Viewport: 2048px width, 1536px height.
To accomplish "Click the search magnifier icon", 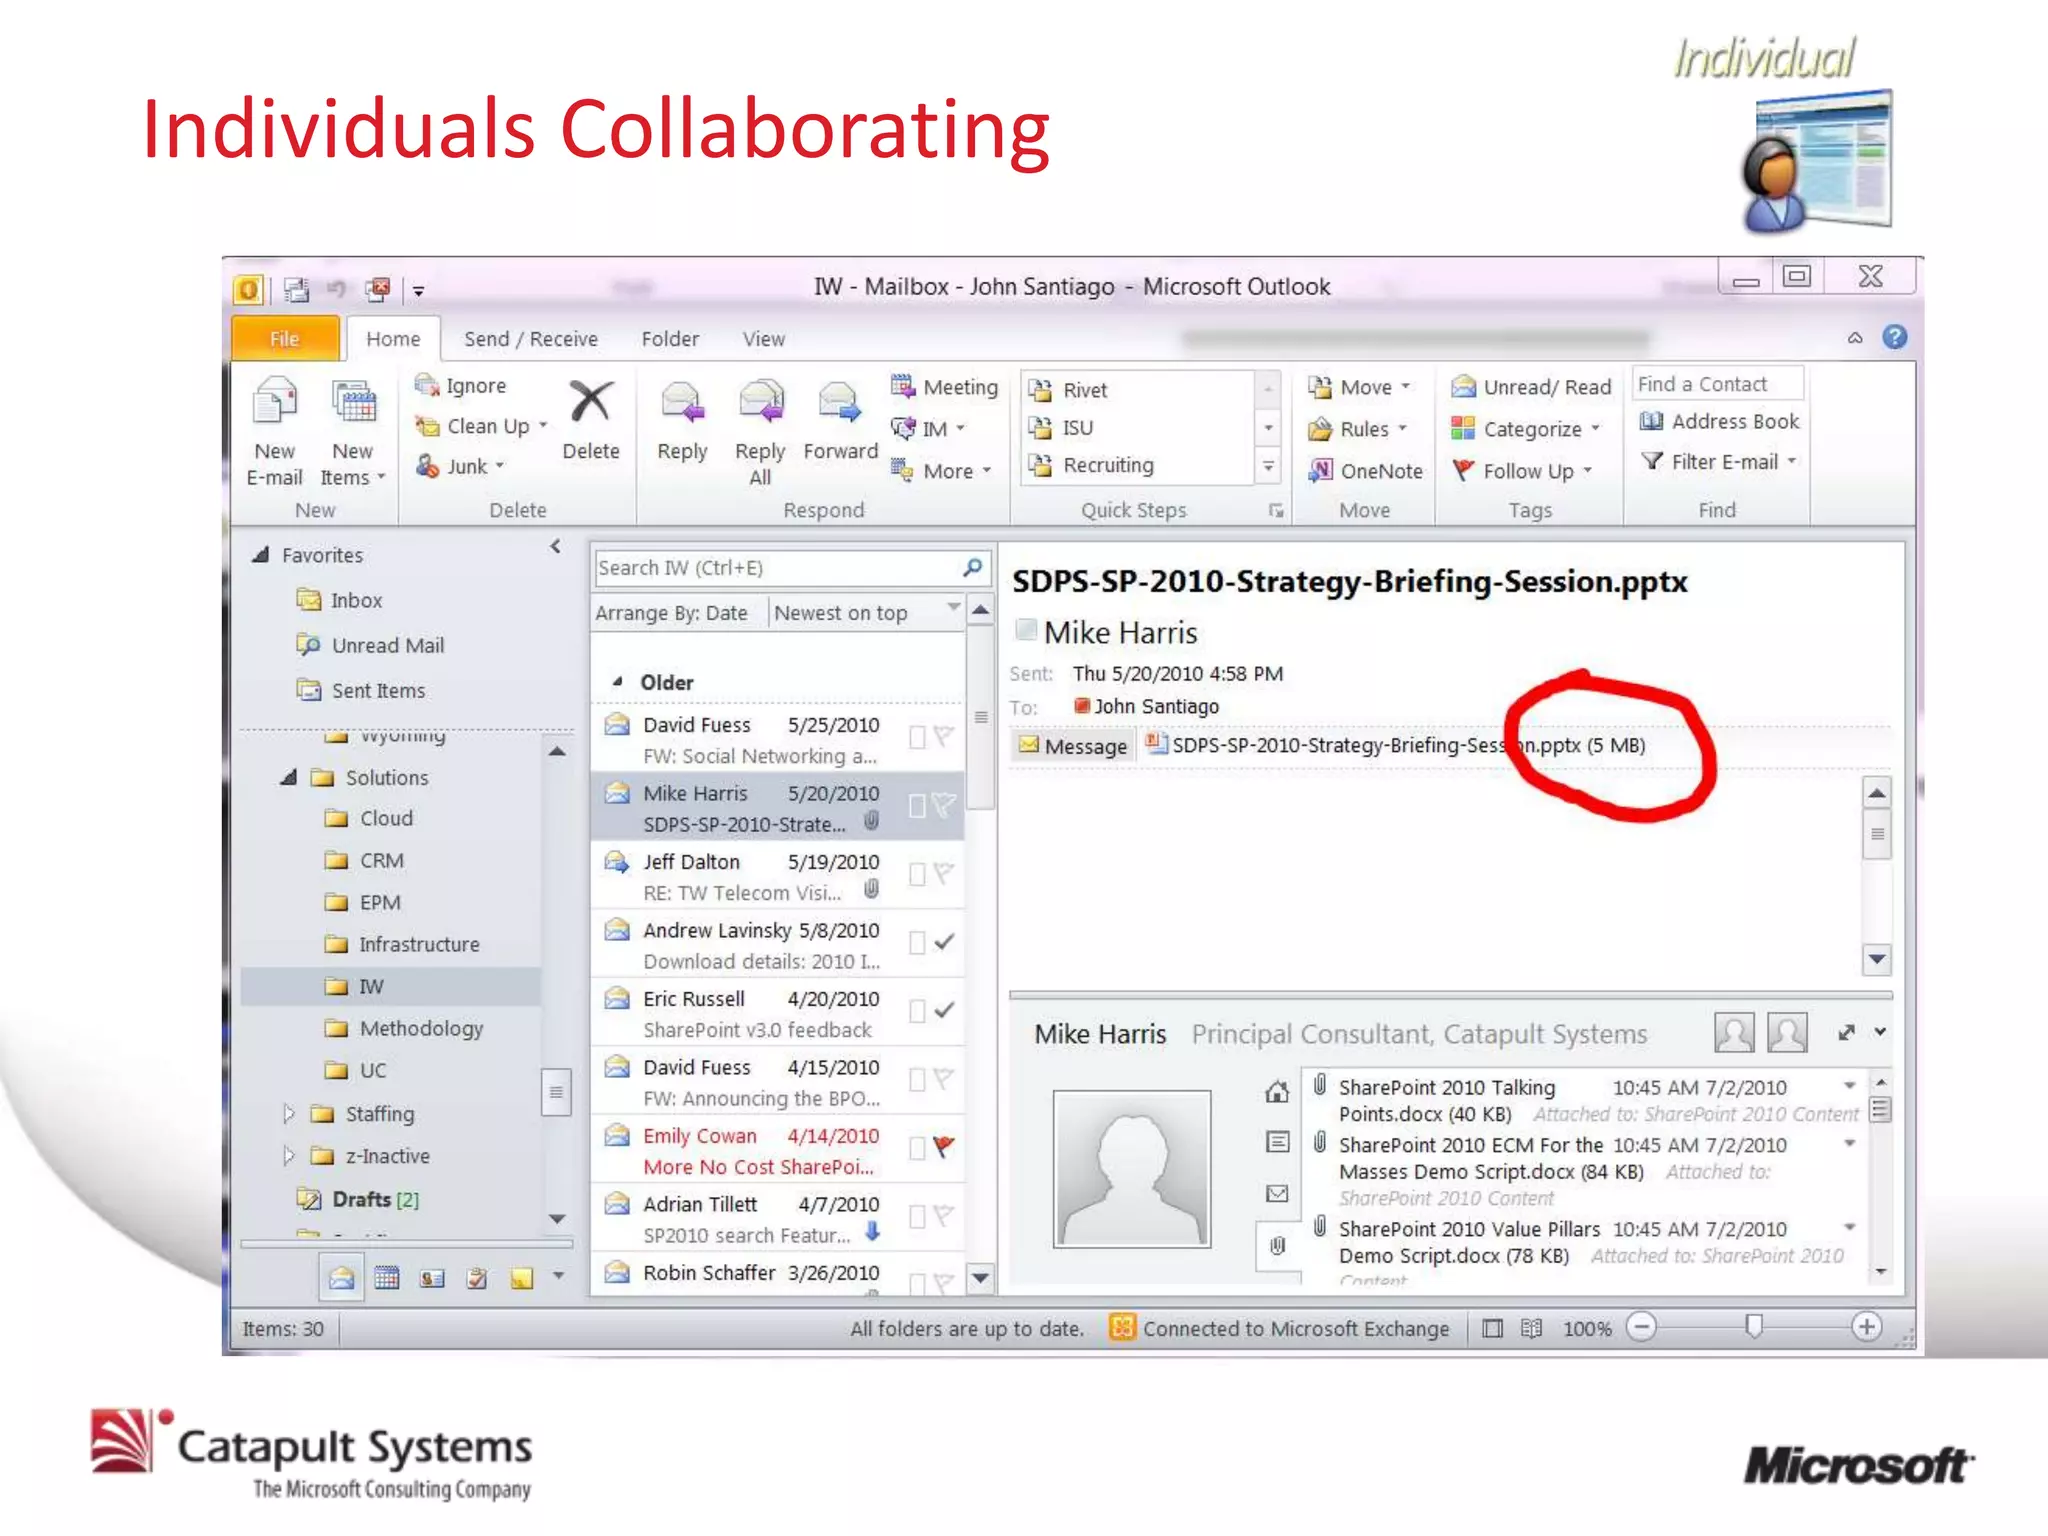I will pyautogui.click(x=972, y=567).
